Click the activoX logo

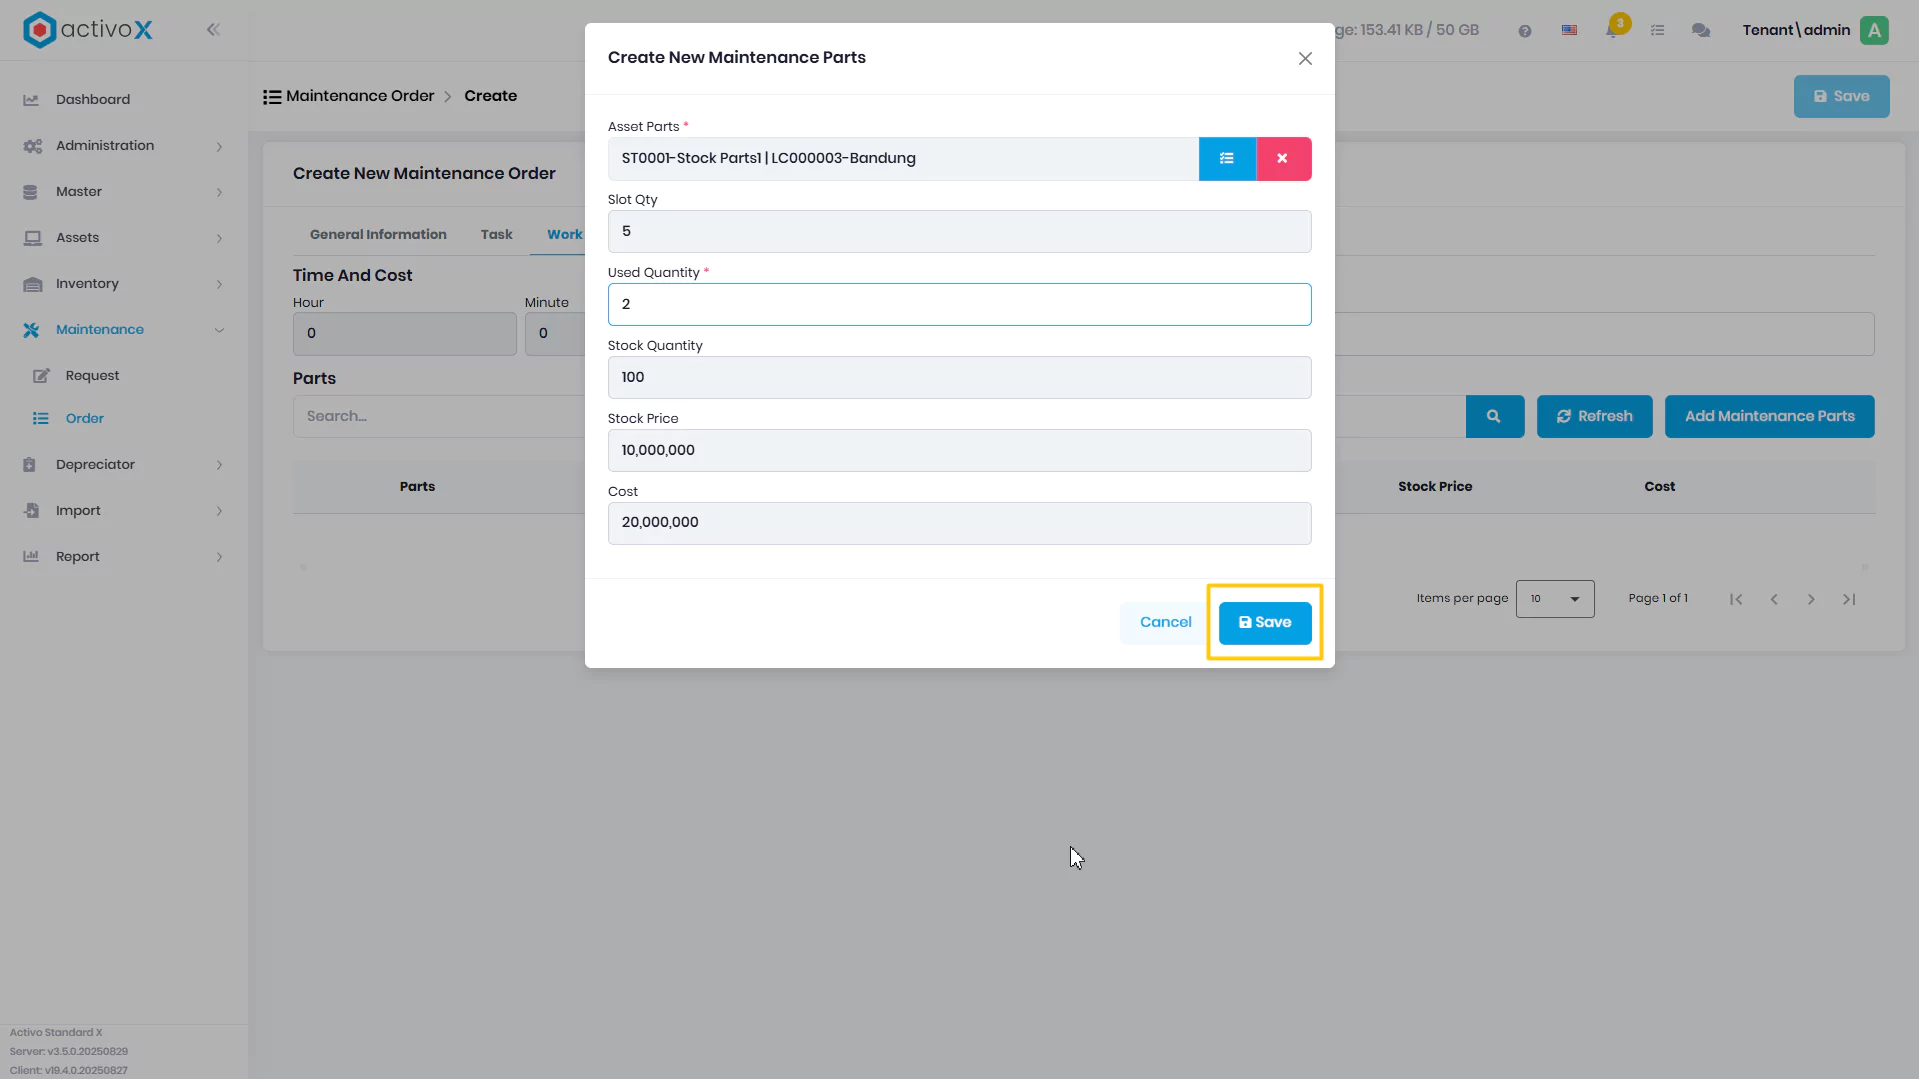tap(88, 30)
